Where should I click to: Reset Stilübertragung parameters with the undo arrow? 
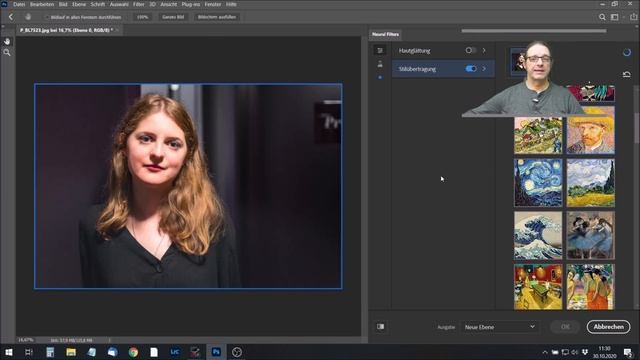pos(627,74)
